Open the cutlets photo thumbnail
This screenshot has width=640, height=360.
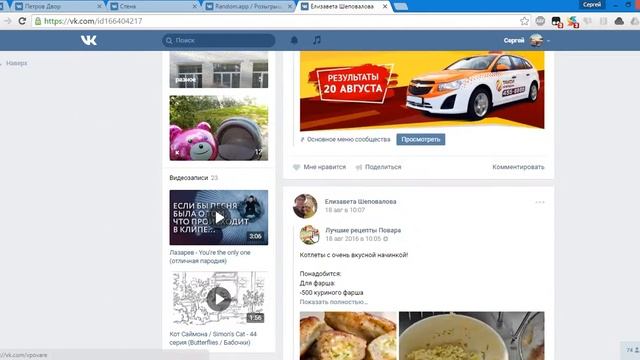[348, 336]
